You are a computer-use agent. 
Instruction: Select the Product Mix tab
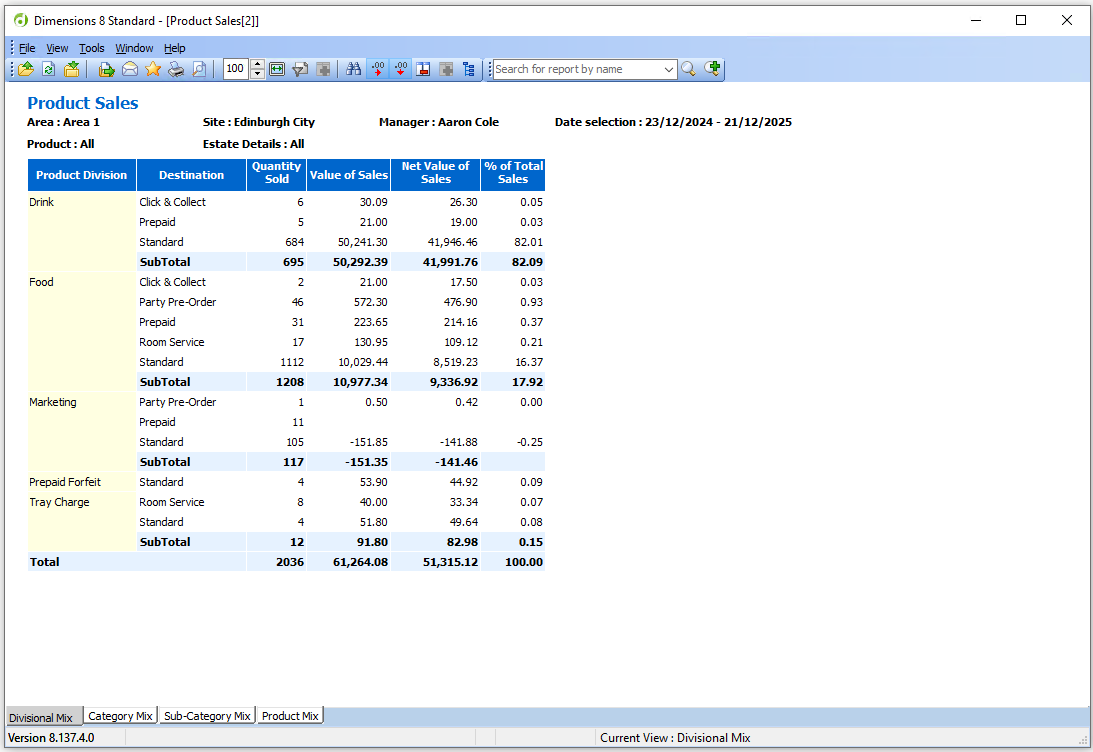click(290, 716)
